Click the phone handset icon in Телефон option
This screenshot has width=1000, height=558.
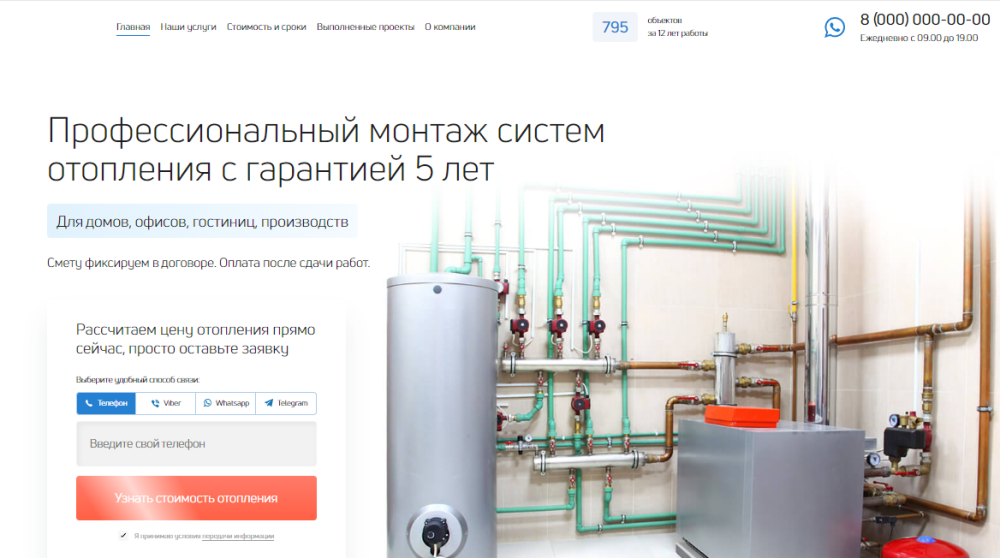89,403
